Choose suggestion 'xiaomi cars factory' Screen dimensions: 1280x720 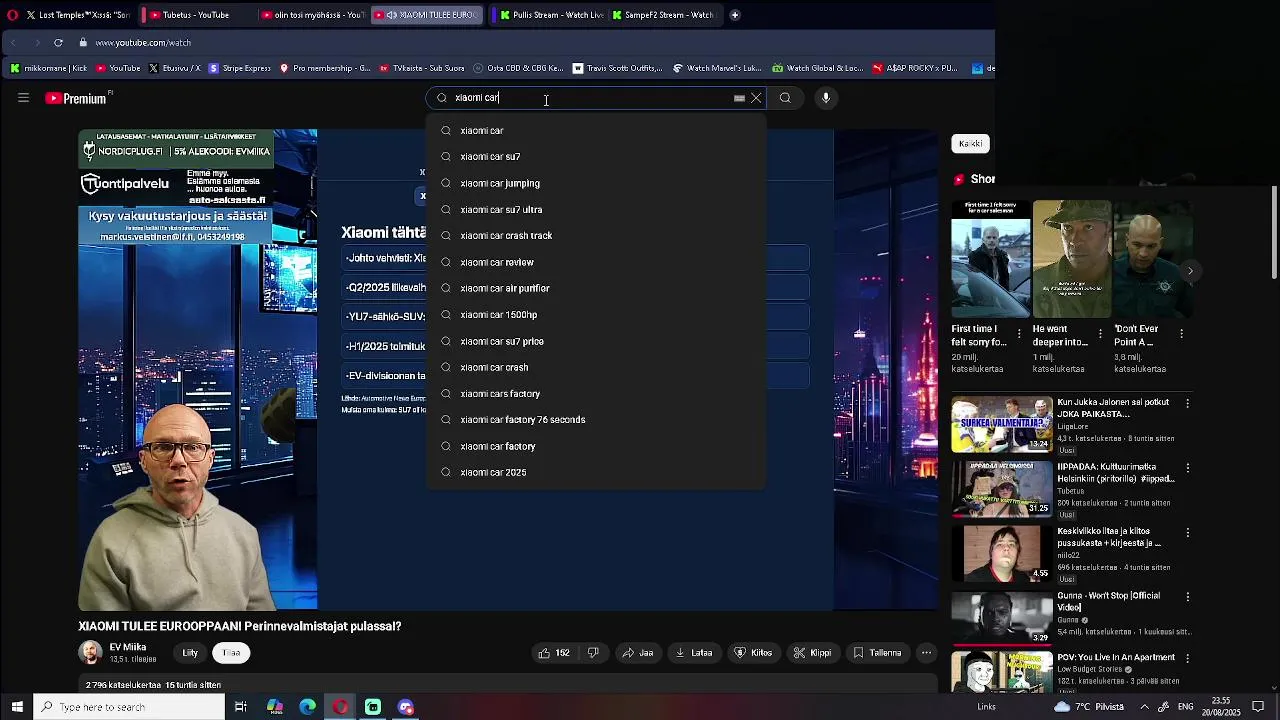tap(596, 394)
